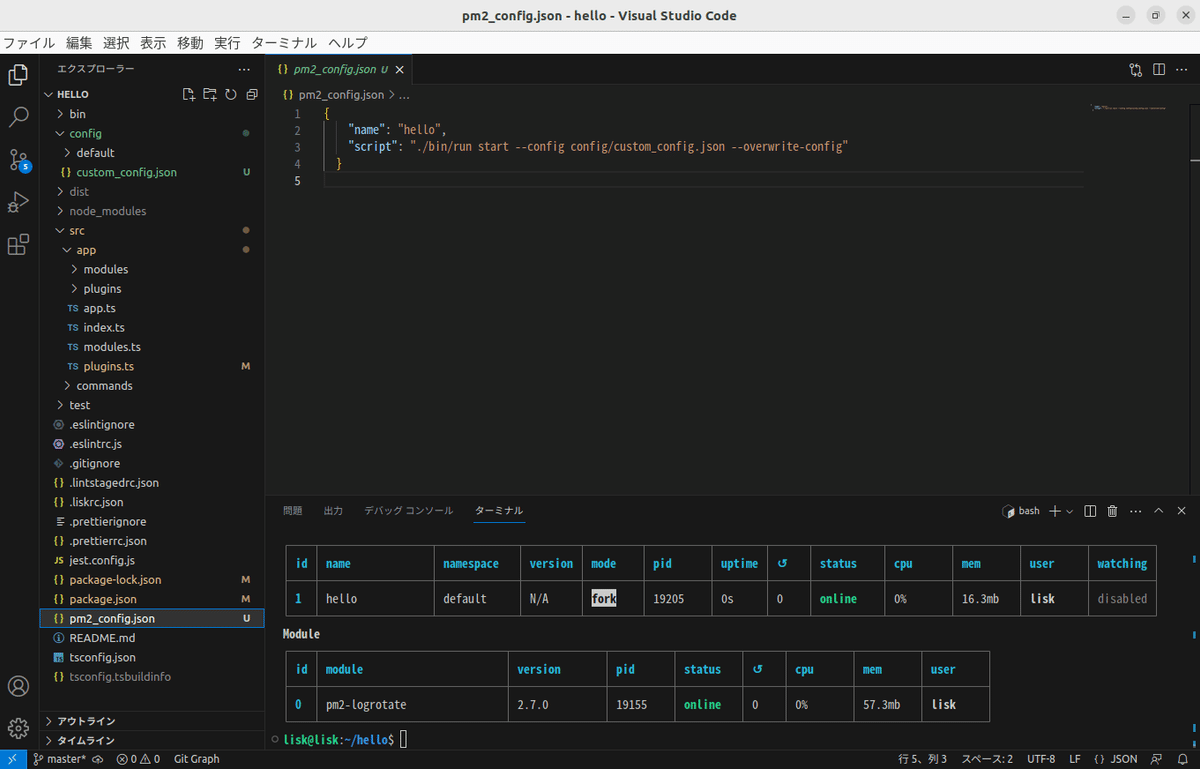The image size is (1200, 769).
Task: Open the Accounts menu in activity bar
Action: pyautogui.click(x=18, y=686)
